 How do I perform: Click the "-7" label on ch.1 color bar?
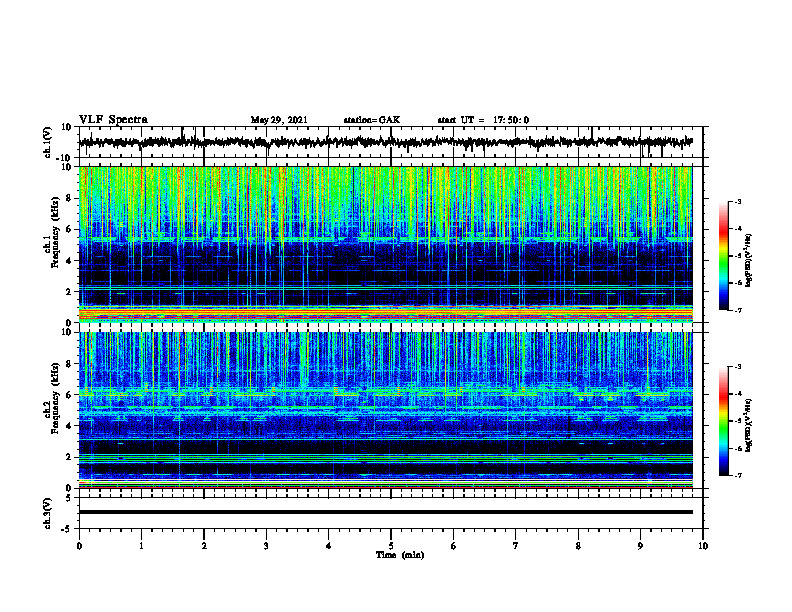point(737,310)
